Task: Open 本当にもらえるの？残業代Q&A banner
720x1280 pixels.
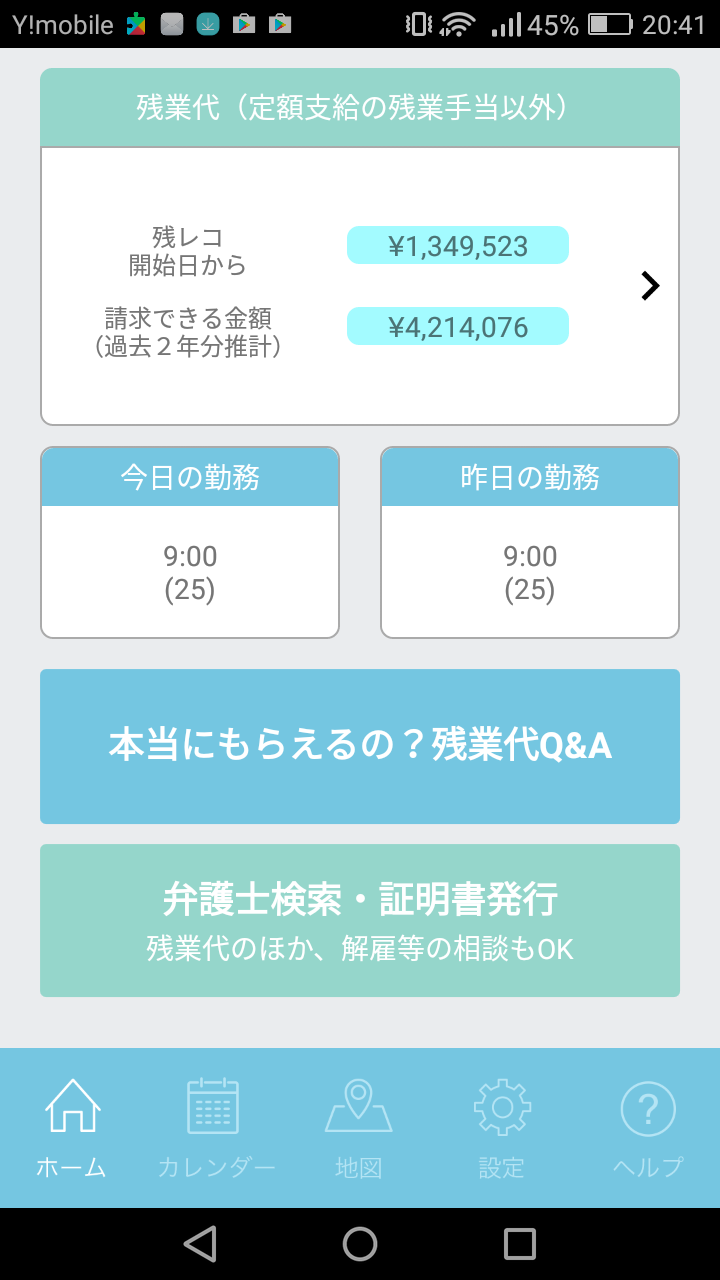Action: click(x=360, y=746)
